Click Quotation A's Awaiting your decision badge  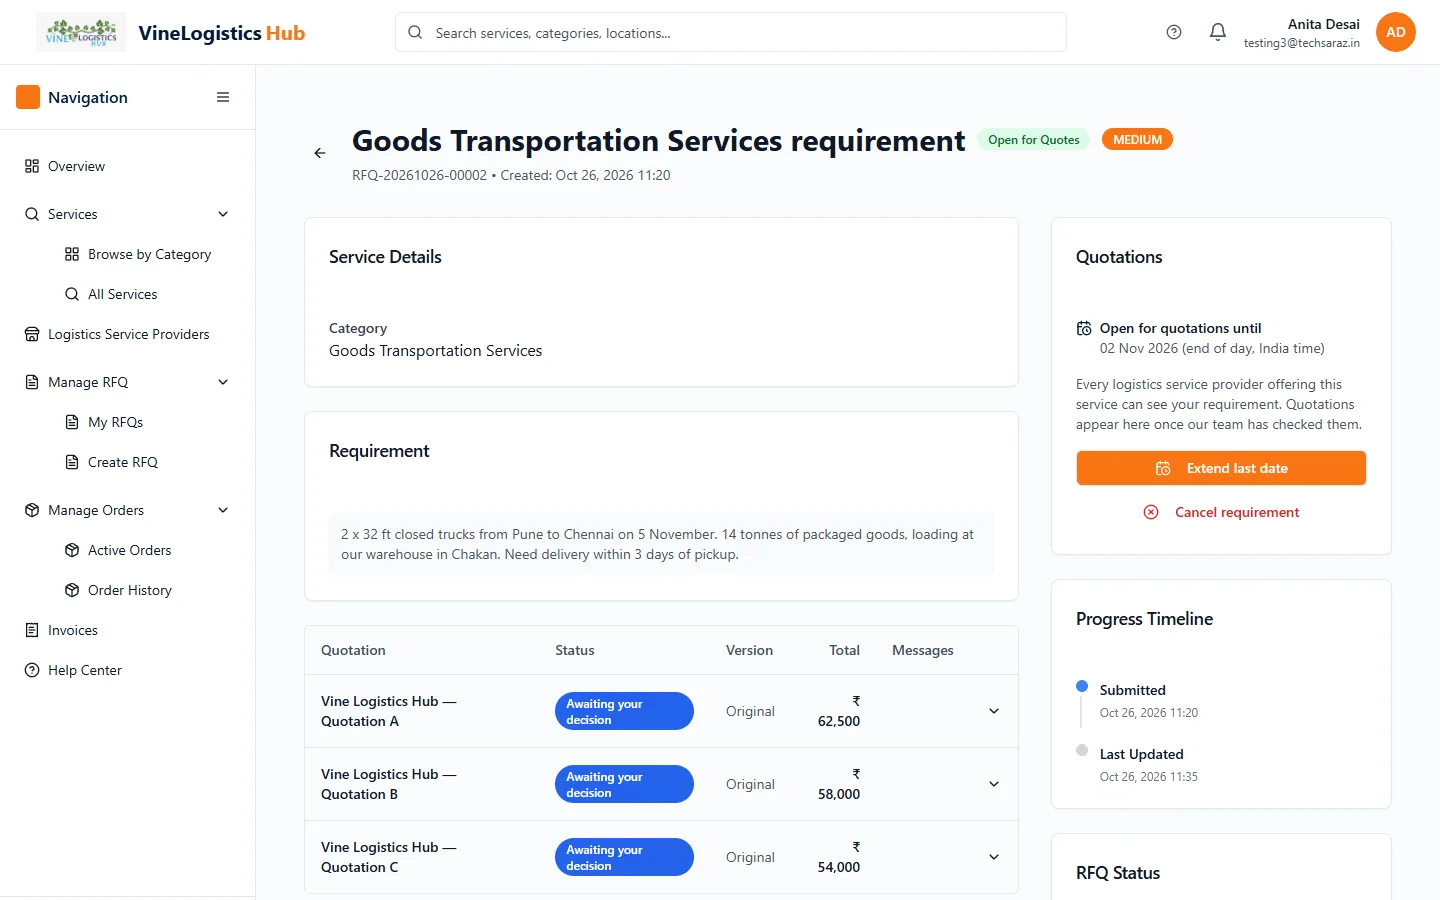(624, 711)
